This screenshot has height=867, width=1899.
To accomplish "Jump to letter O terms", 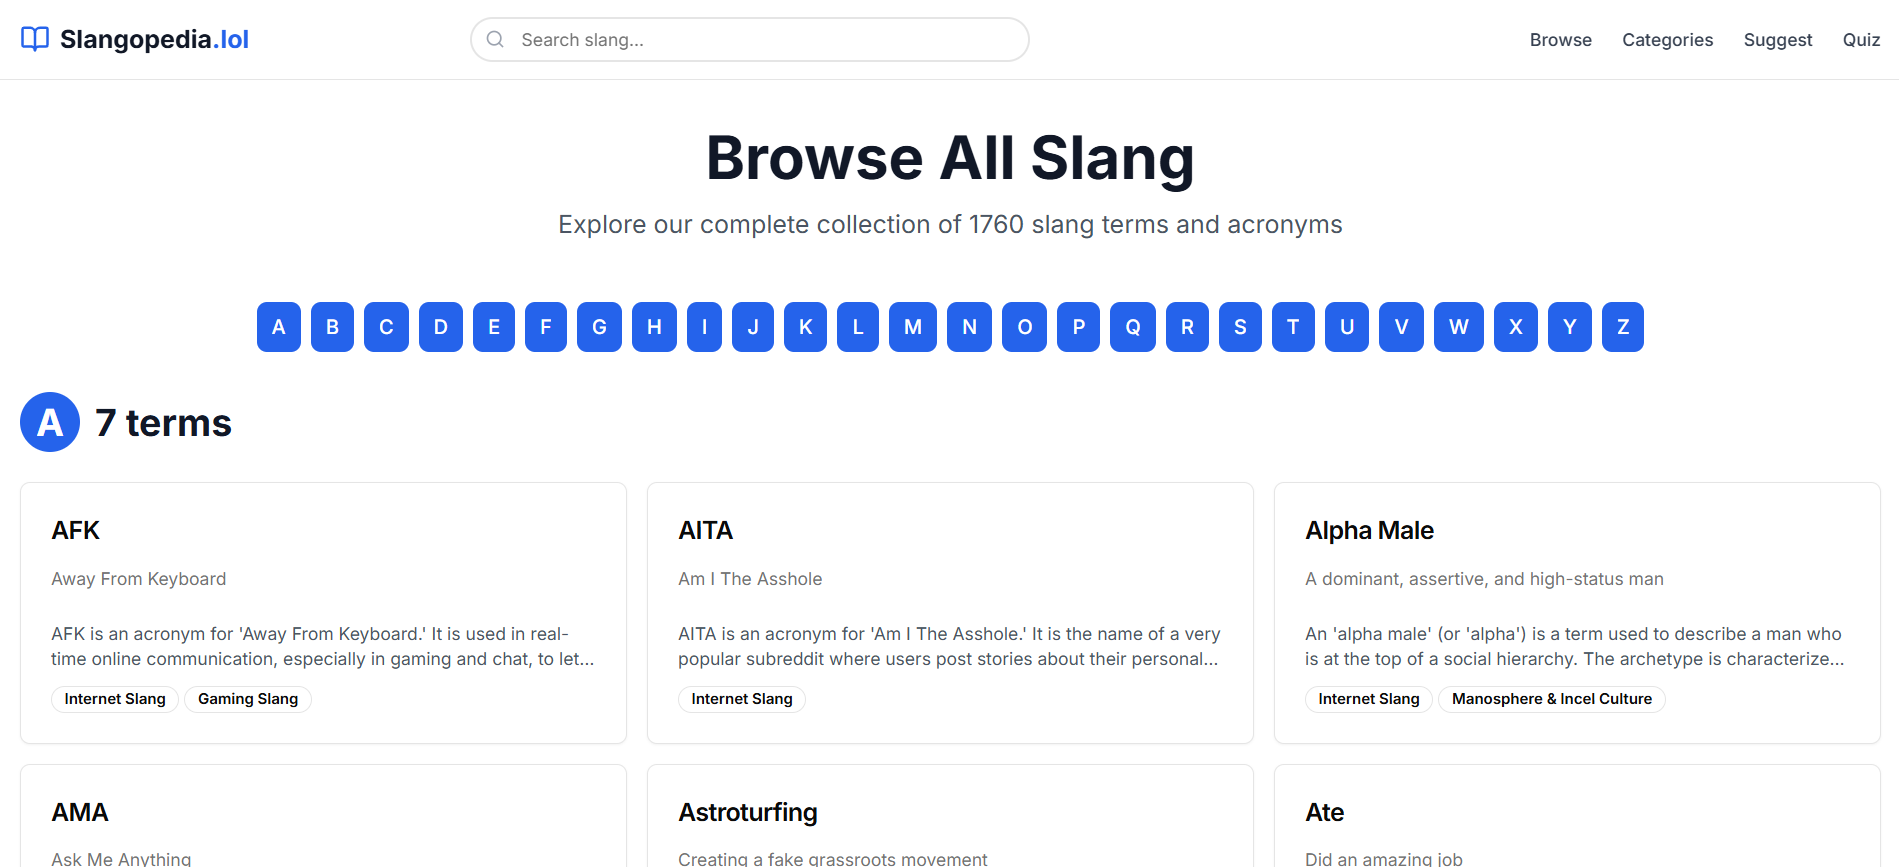I will (1024, 327).
